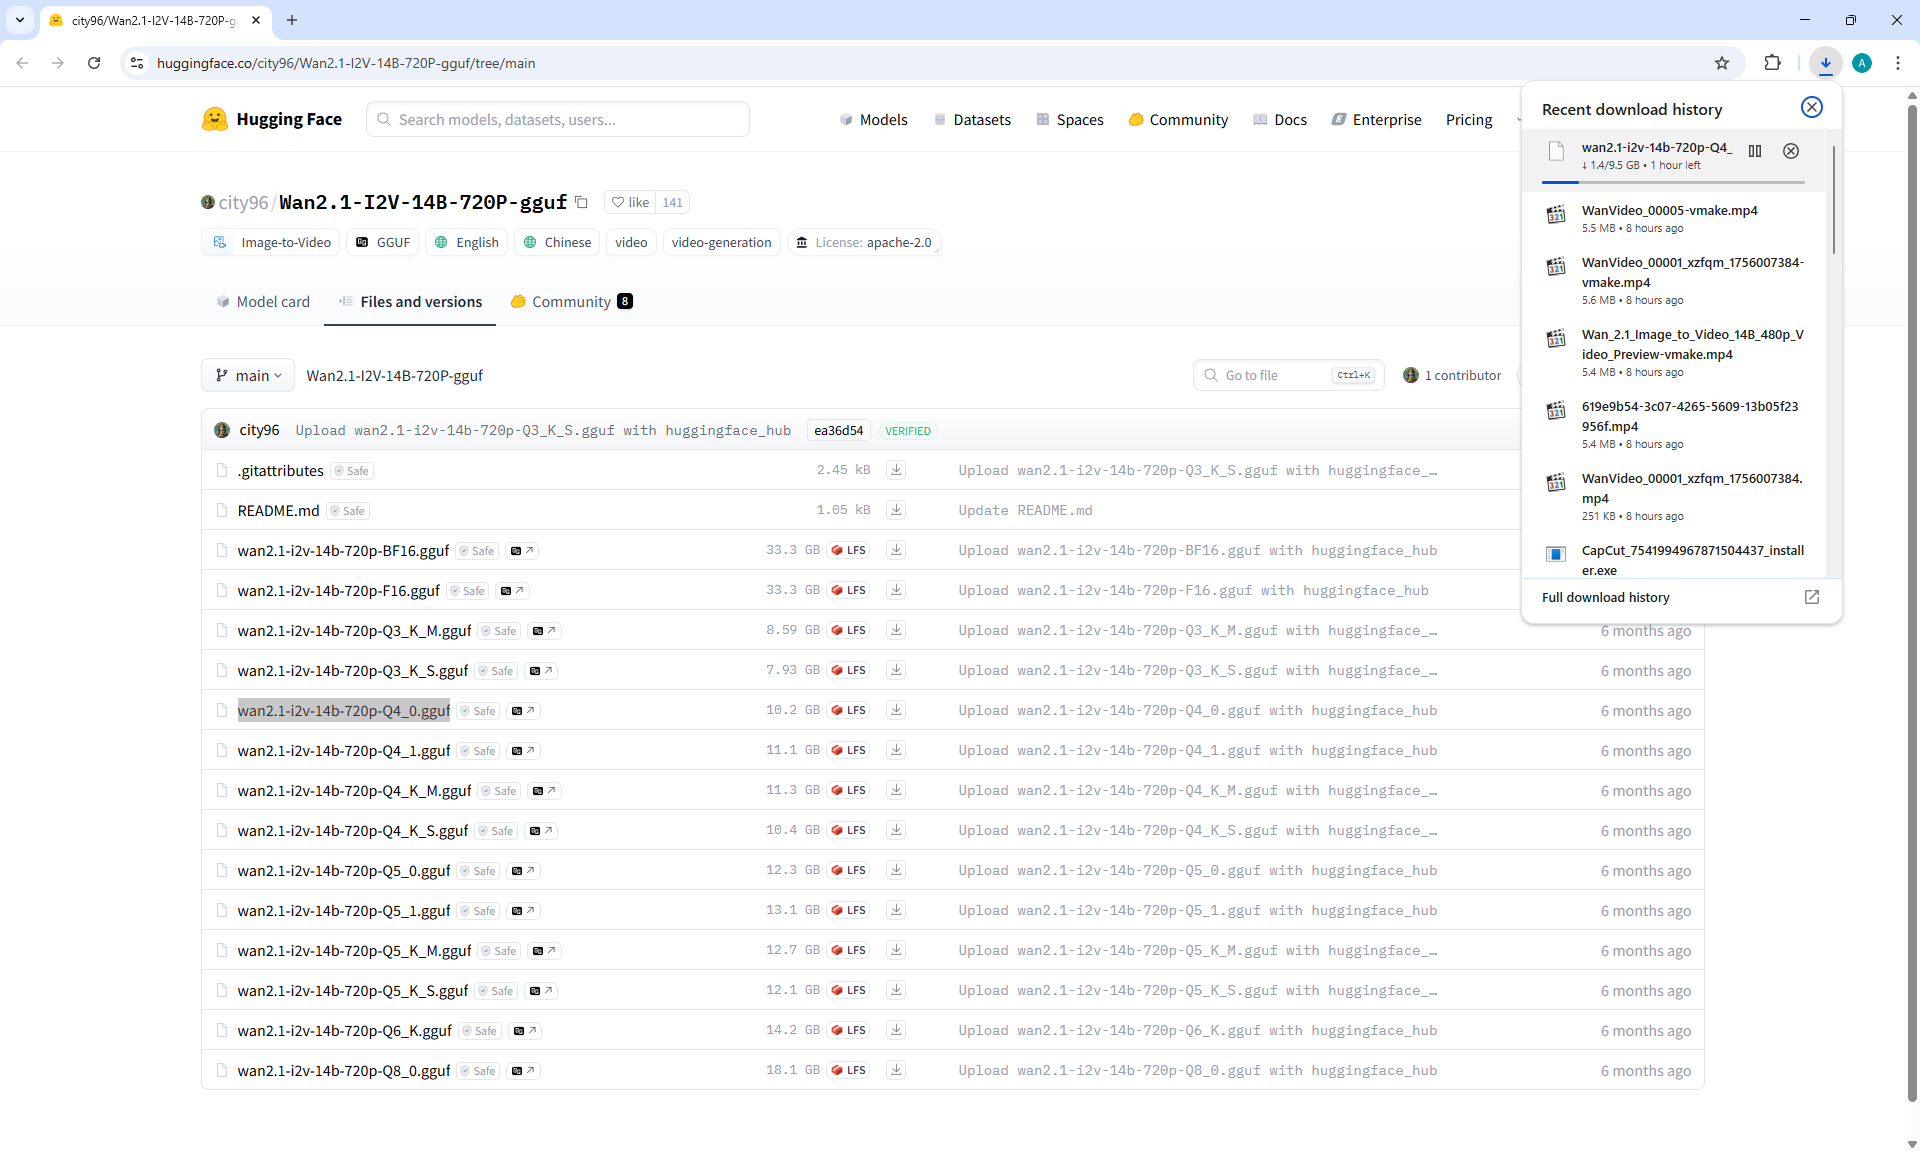Open the Chrome extensions puzzle icon
The height and width of the screenshot is (1151, 1920).
[x=1772, y=63]
